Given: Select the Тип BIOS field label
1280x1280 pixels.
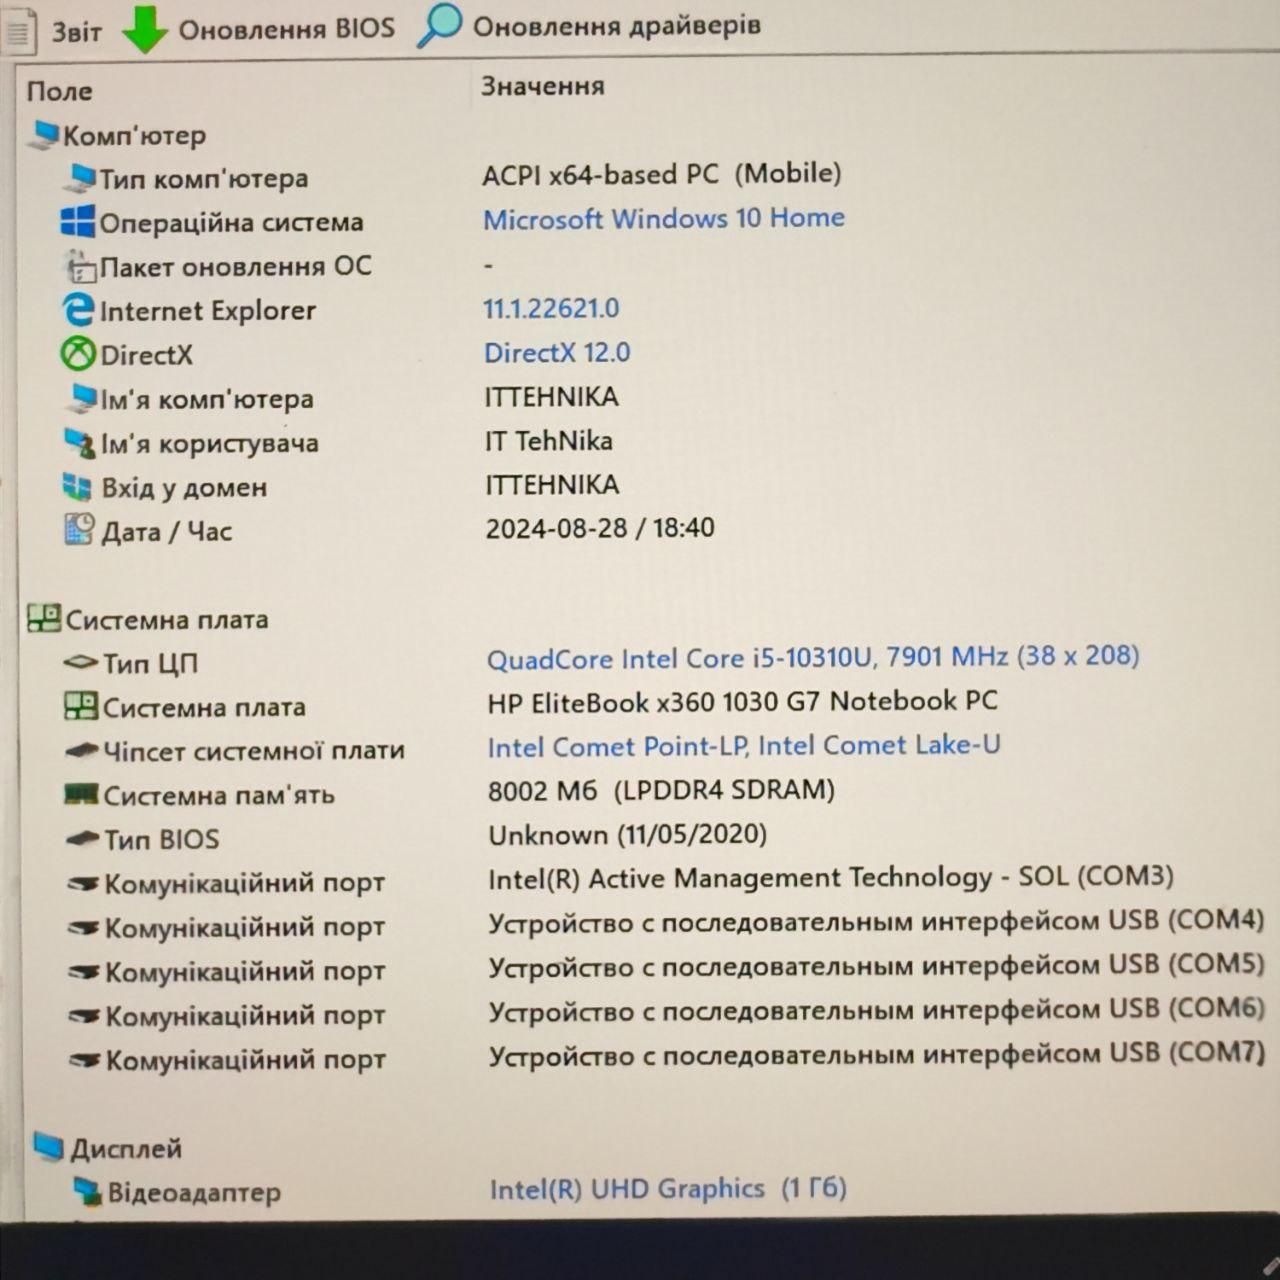Looking at the screenshot, I should point(162,840).
